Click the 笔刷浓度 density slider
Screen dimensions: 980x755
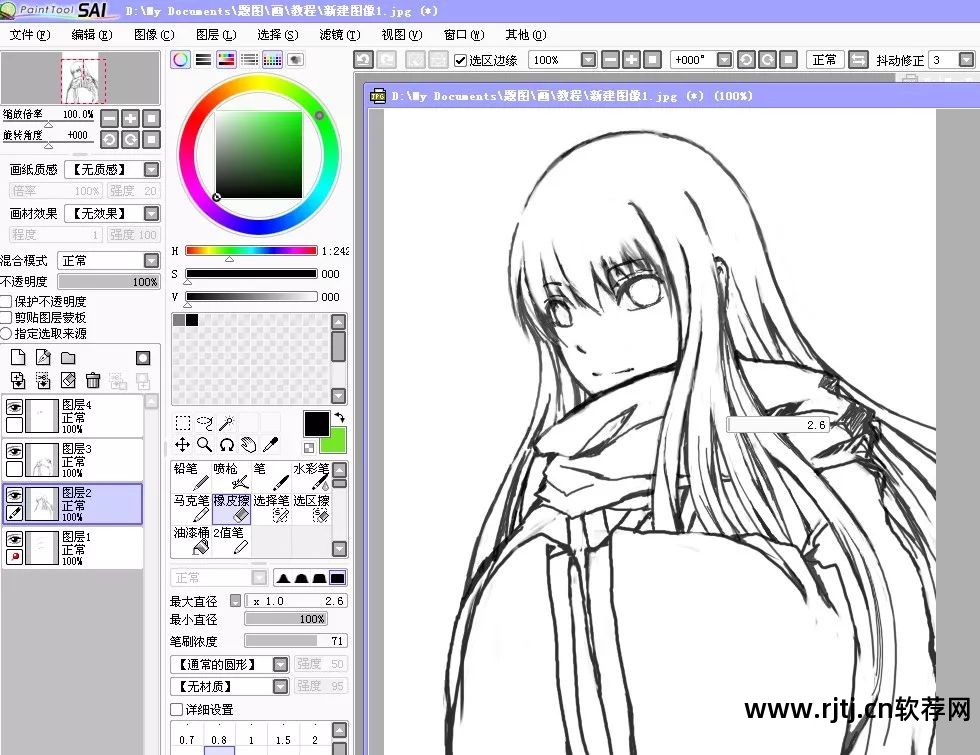click(x=295, y=641)
